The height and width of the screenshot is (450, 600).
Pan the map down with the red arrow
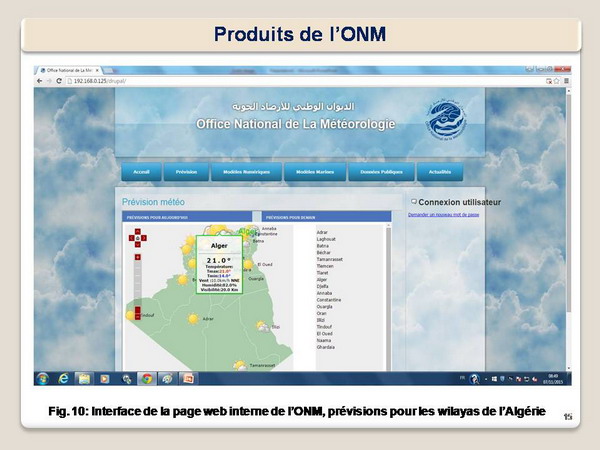138,244
